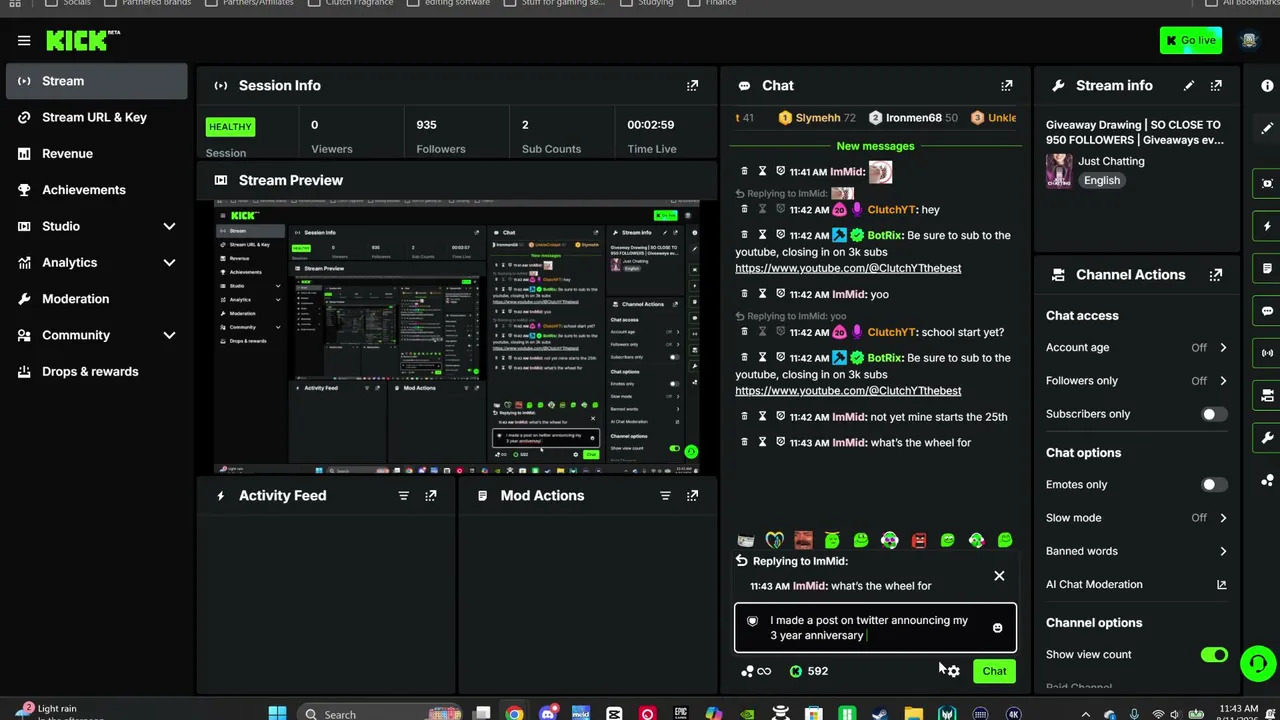Screen dimensions: 1280x720
Task: Open Account age settings
Action: (x=1137, y=348)
